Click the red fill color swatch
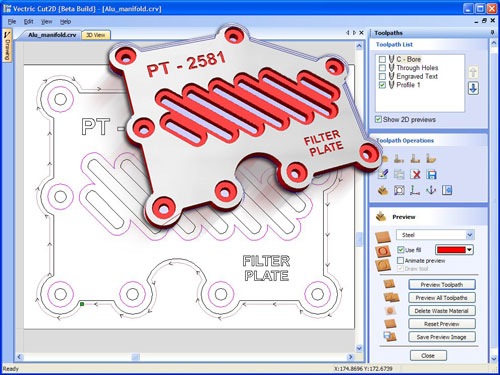 451,250
